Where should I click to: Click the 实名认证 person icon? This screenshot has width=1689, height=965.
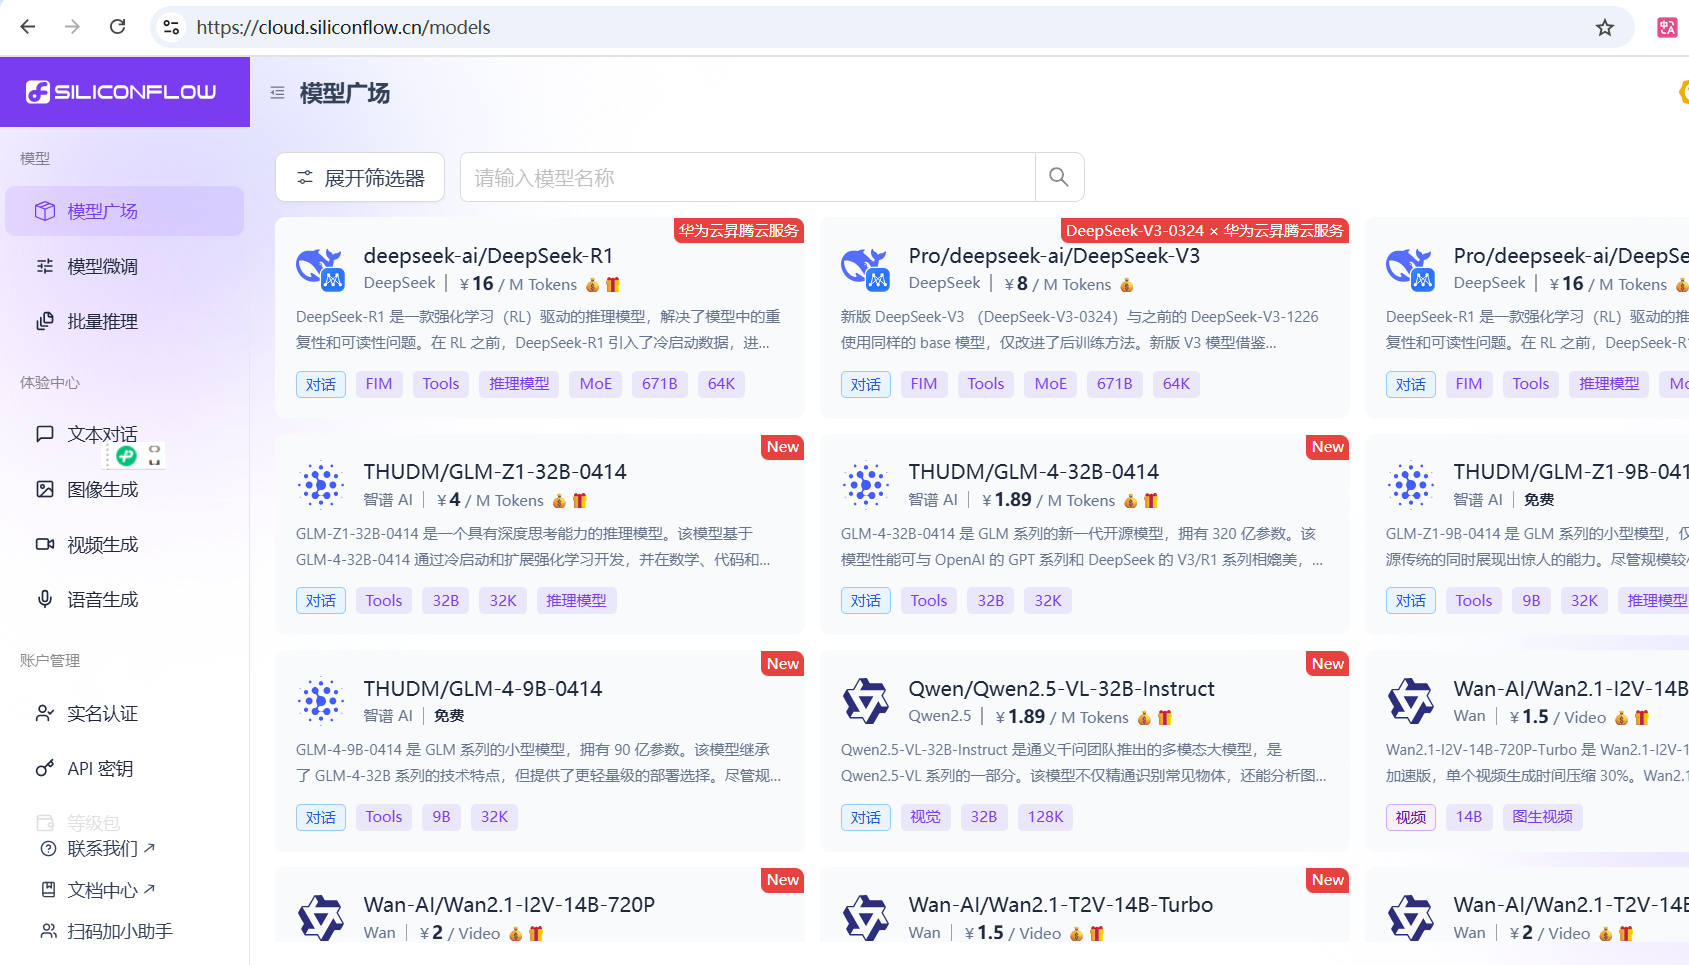pyautogui.click(x=45, y=713)
